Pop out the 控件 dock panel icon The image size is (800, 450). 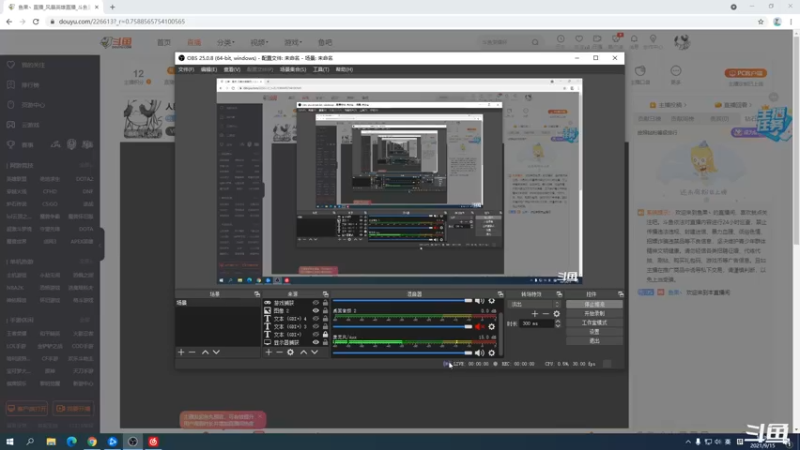click(x=620, y=294)
